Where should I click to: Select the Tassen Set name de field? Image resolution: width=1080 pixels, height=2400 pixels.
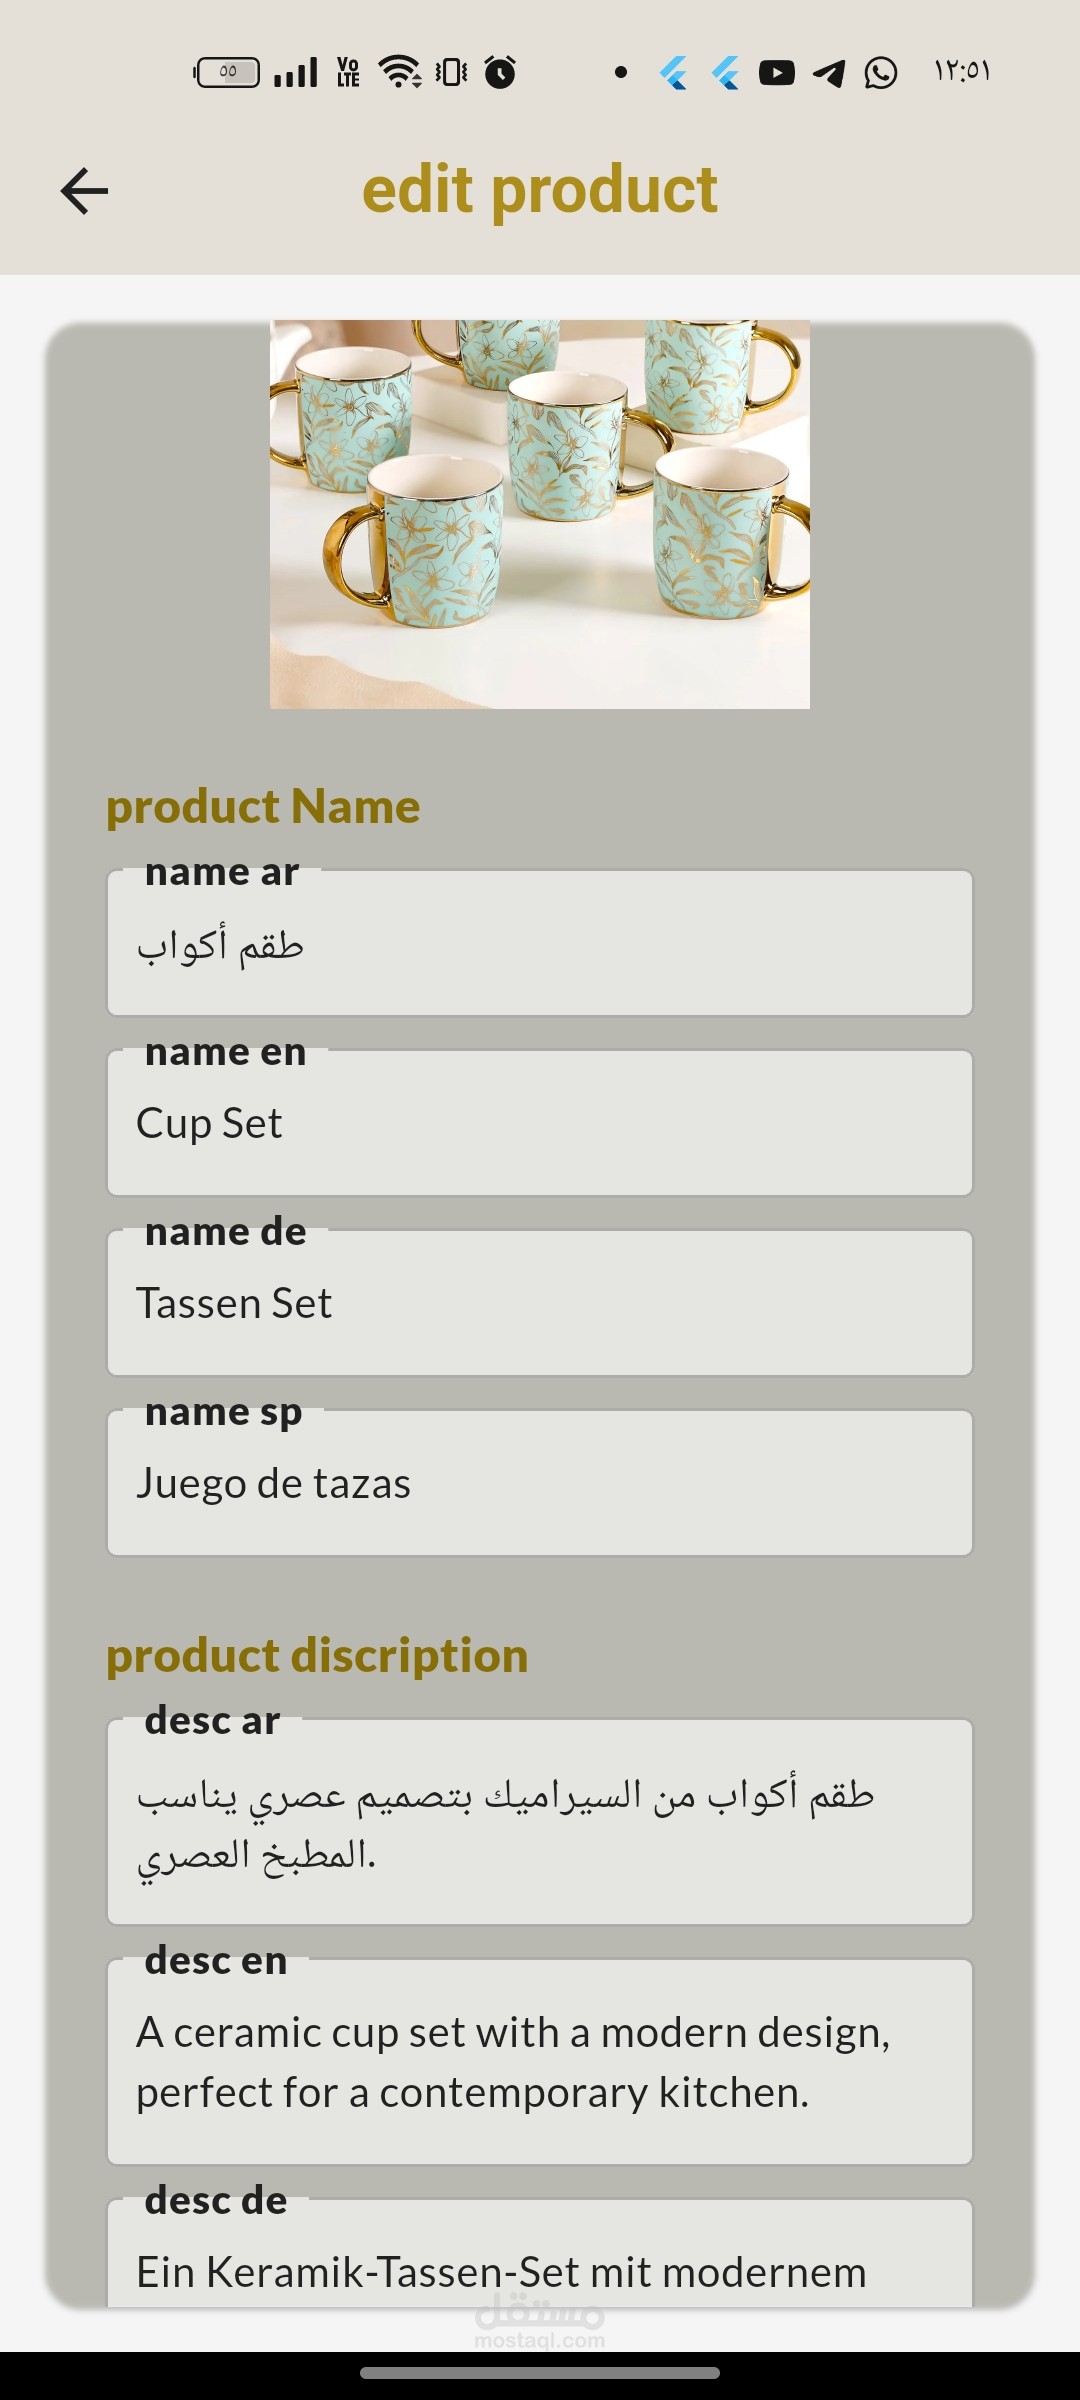(540, 1303)
